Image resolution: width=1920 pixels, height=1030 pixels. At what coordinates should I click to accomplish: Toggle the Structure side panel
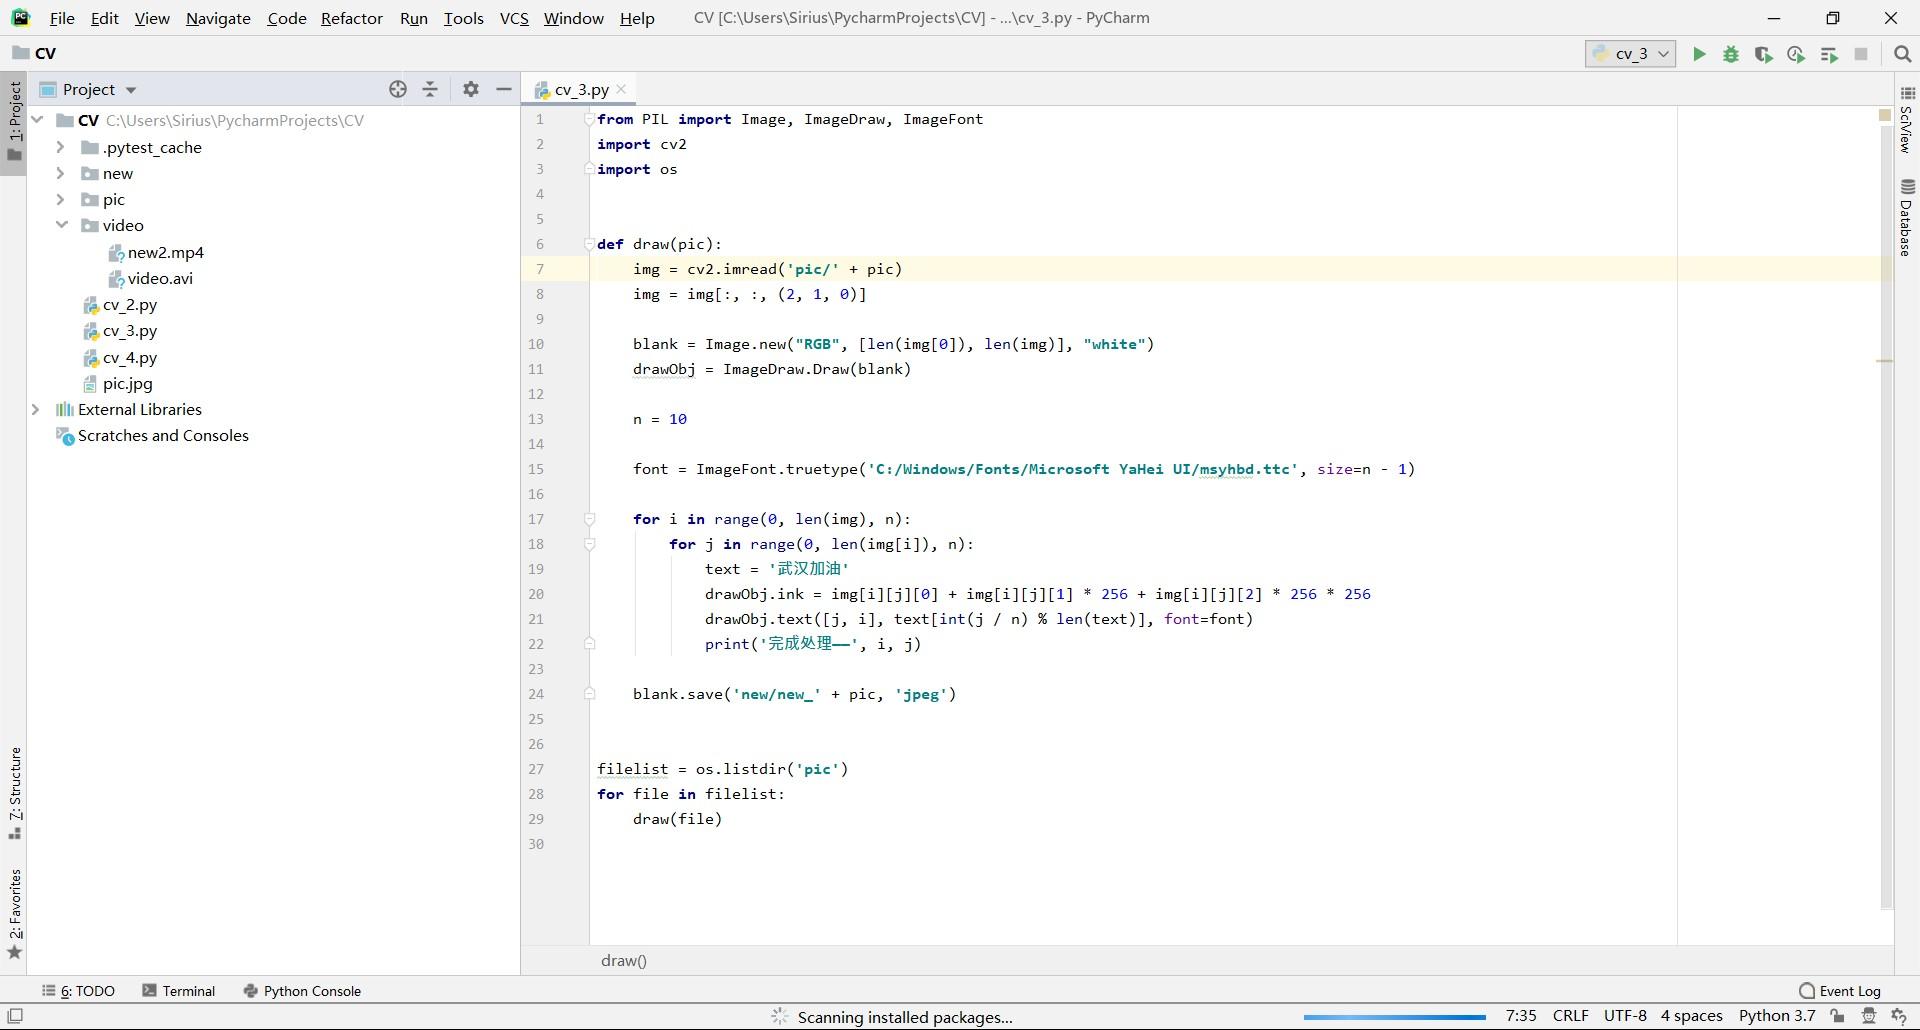15,792
